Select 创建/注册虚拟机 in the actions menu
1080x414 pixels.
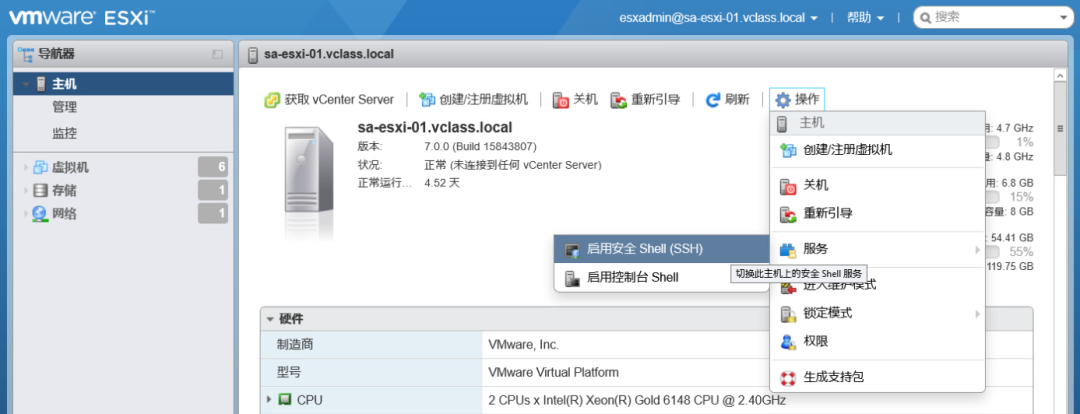(x=878, y=149)
